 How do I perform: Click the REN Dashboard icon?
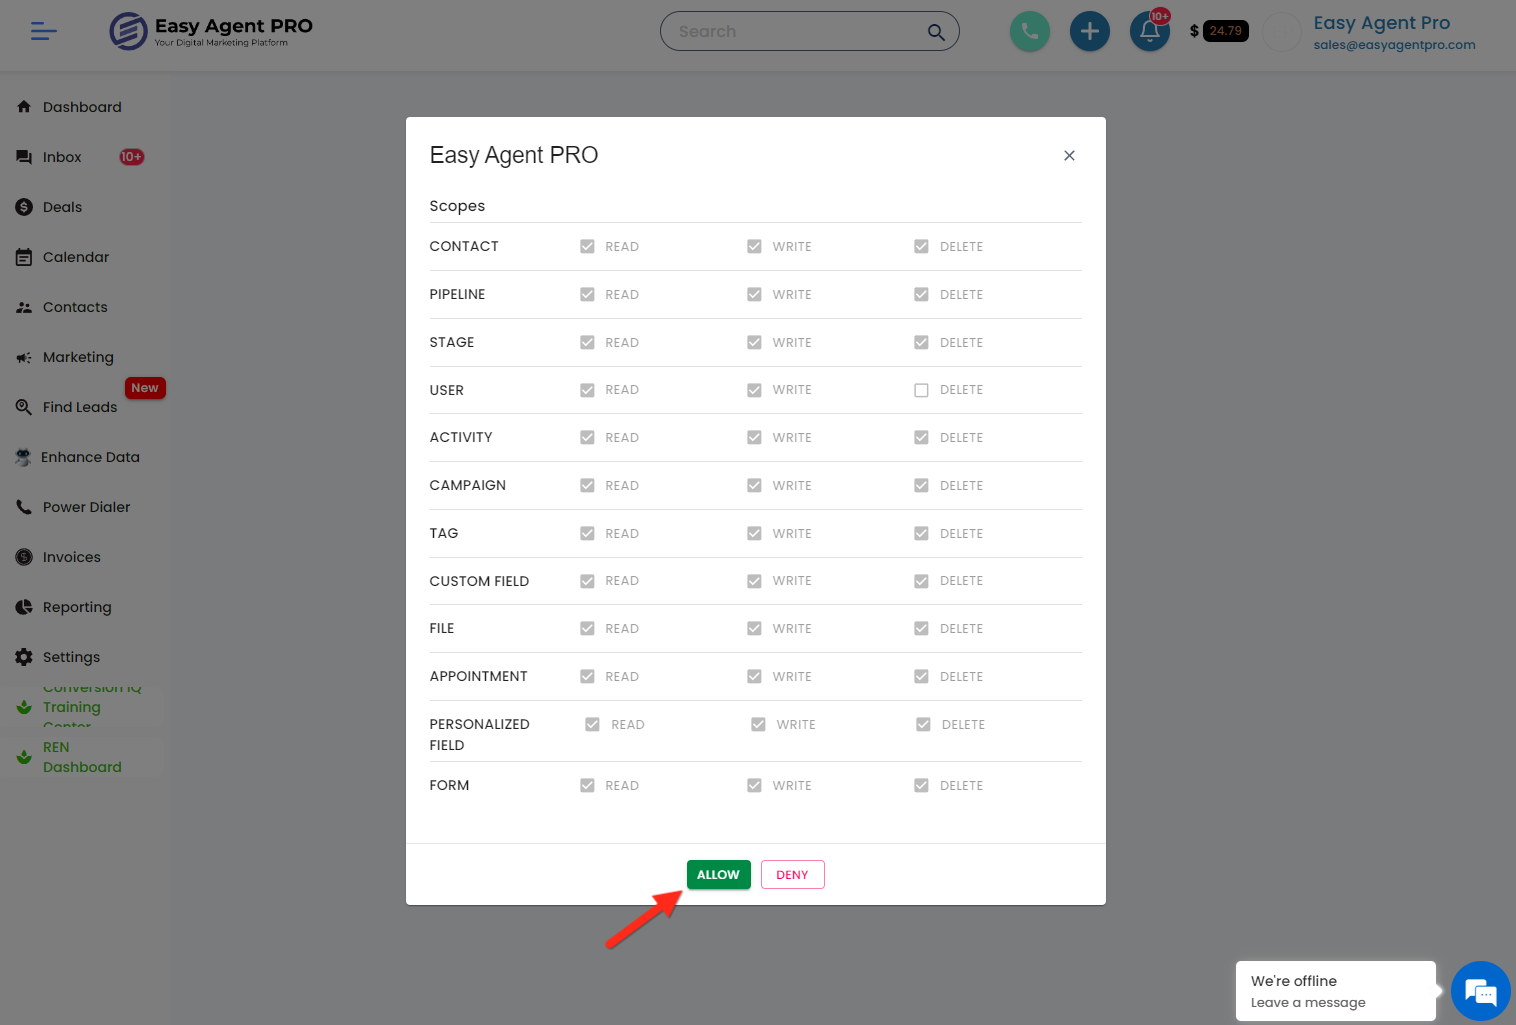pos(24,757)
